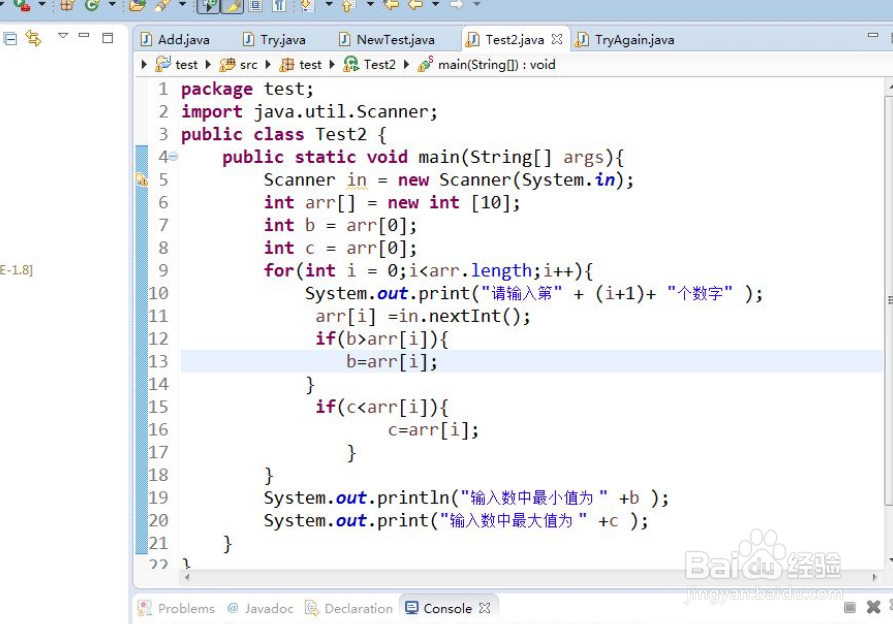Viewport: 893px width, 624px height.
Task: Click the Console Terminate square button
Action: tap(850, 607)
